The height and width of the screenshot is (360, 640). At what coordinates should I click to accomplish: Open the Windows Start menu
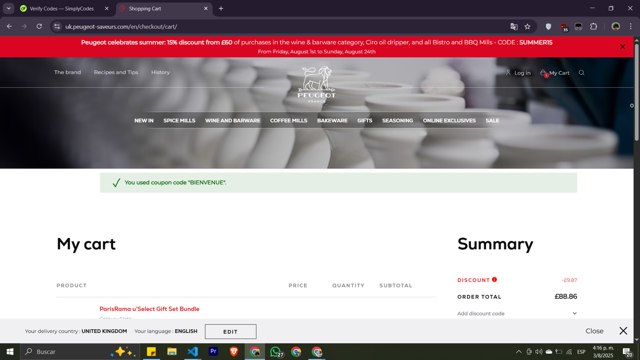pos(10,351)
